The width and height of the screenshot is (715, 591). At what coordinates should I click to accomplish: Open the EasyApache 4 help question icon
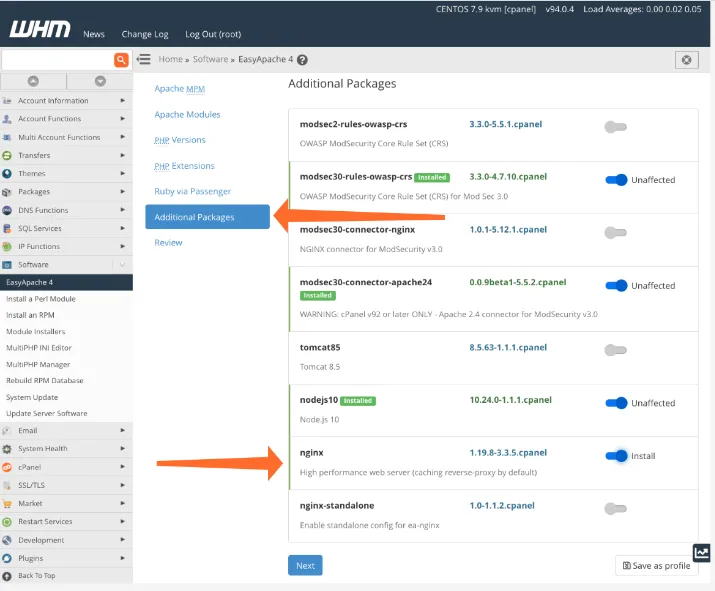click(302, 60)
